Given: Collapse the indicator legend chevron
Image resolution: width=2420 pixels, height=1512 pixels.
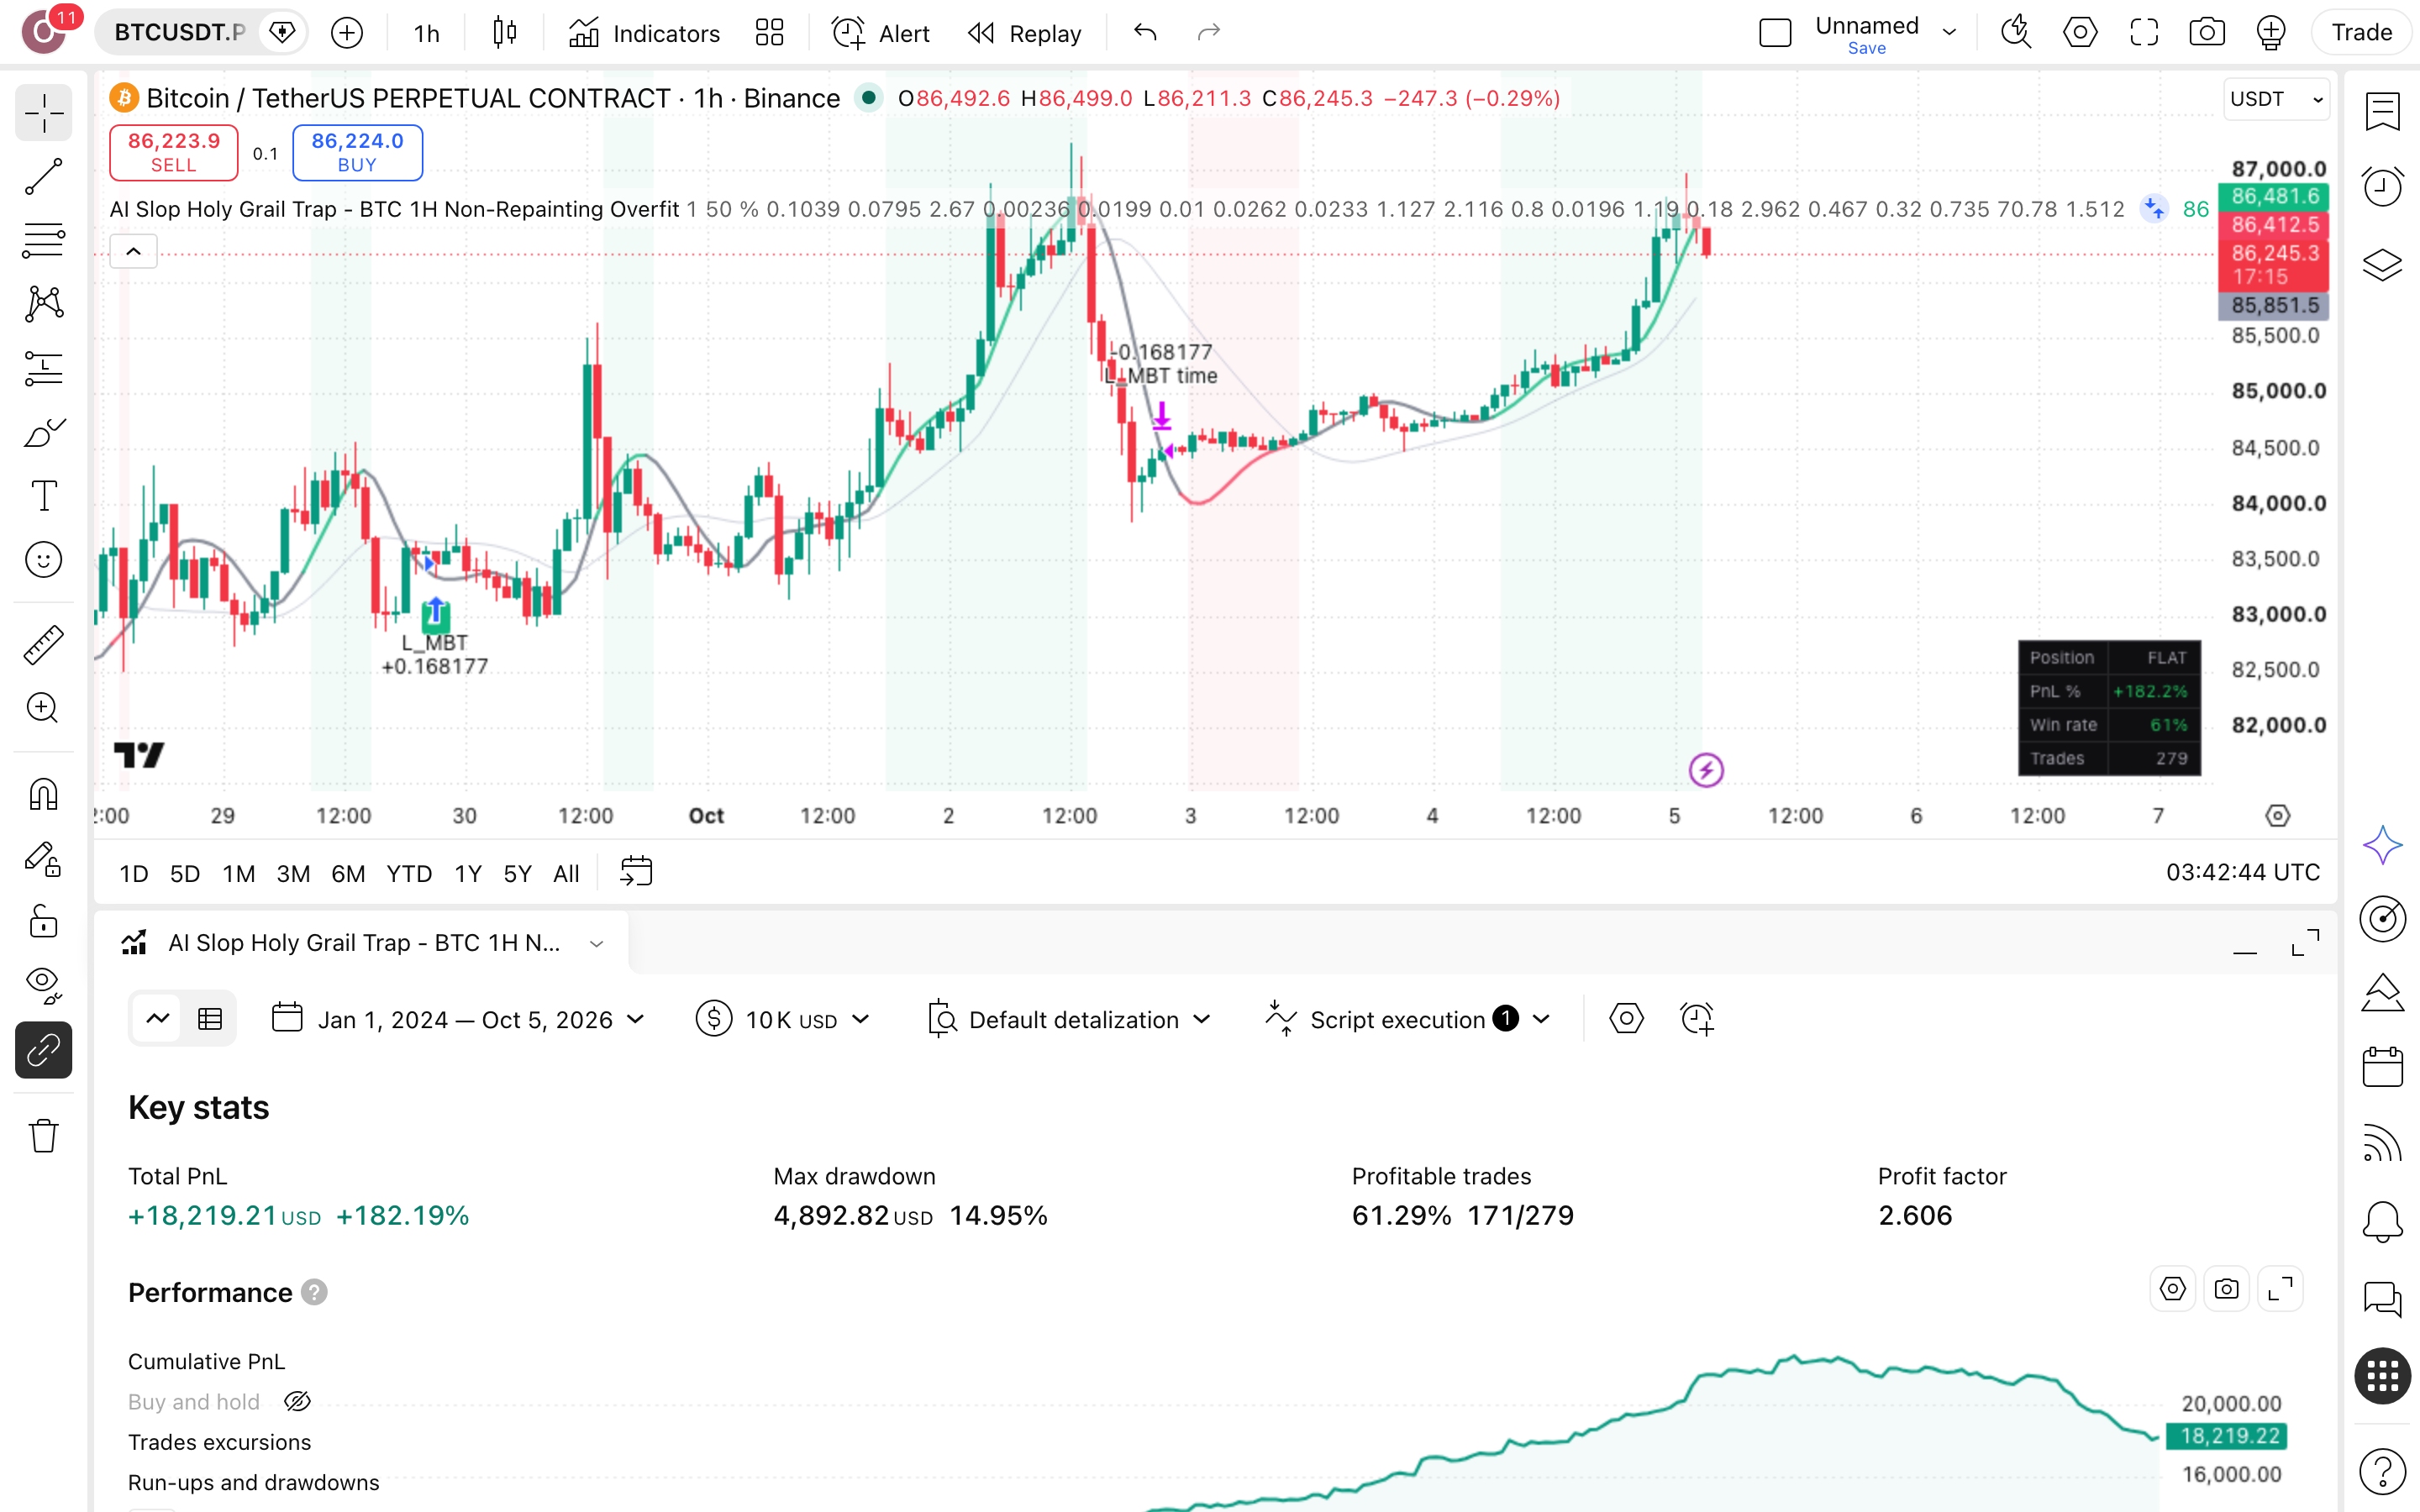Looking at the screenshot, I should pyautogui.click(x=133, y=251).
